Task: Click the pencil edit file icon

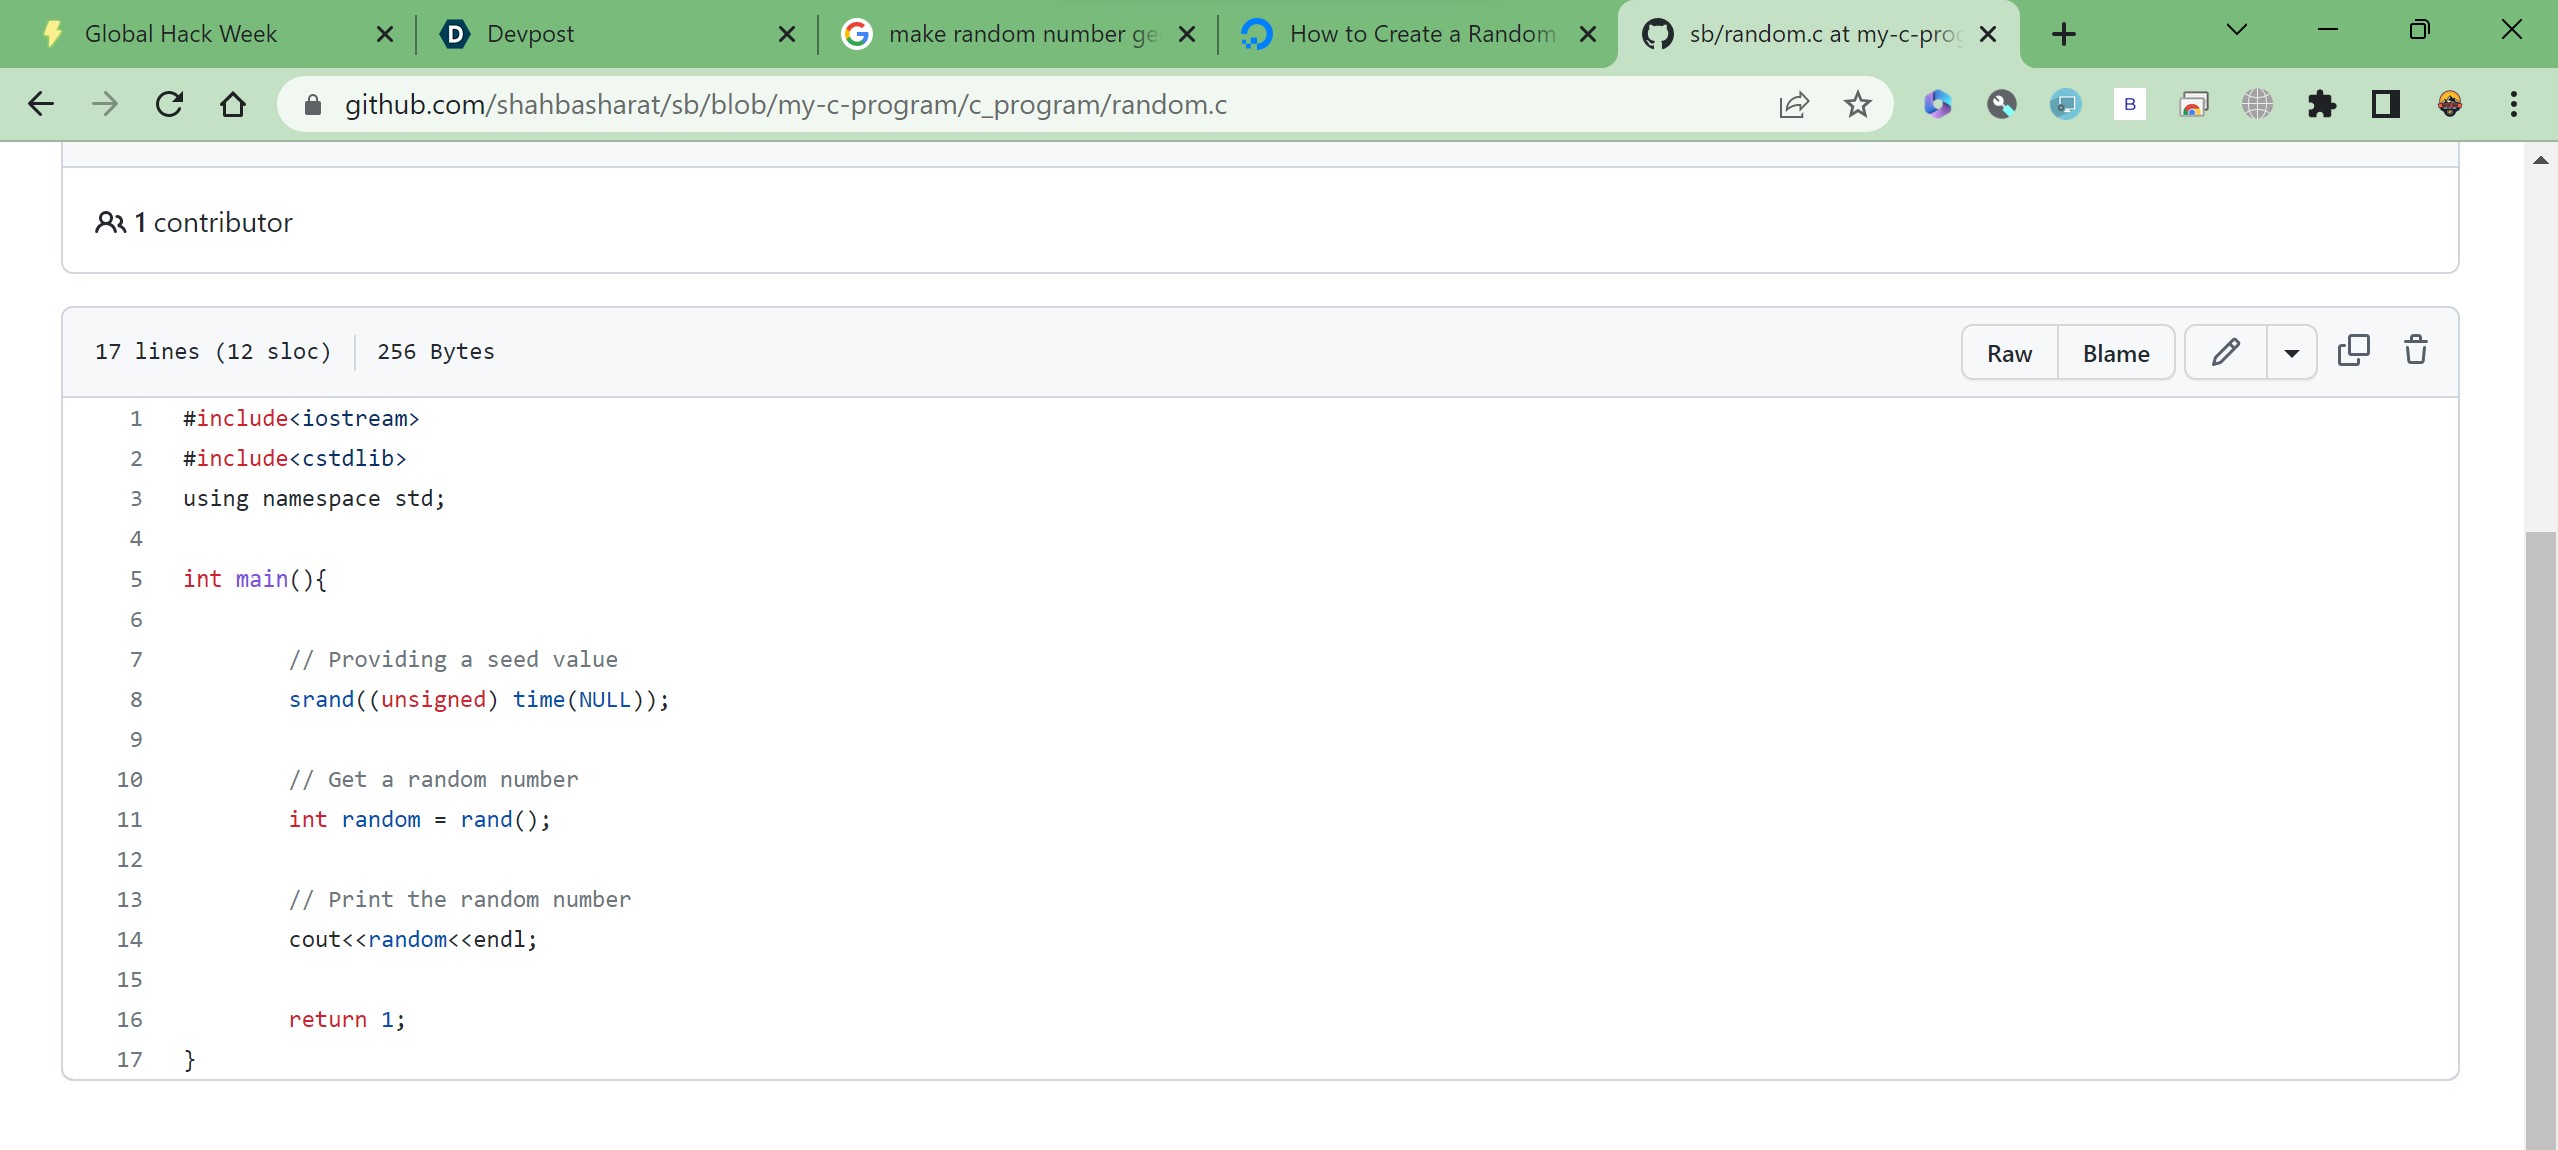Action: tap(2225, 352)
